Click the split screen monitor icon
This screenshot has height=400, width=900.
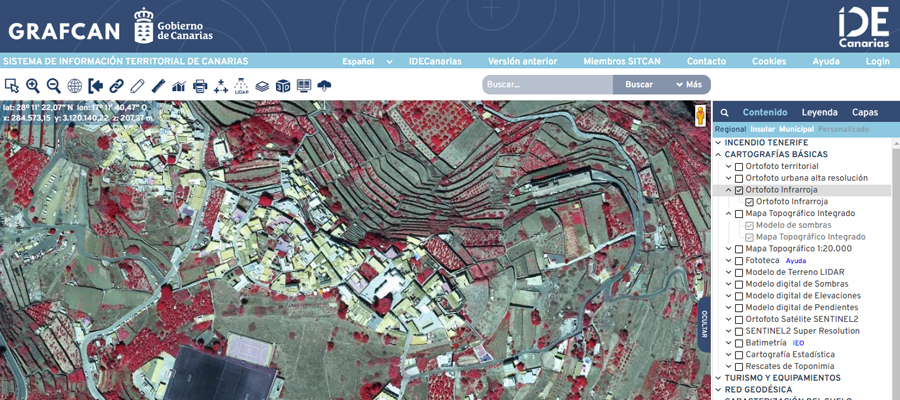point(304,86)
